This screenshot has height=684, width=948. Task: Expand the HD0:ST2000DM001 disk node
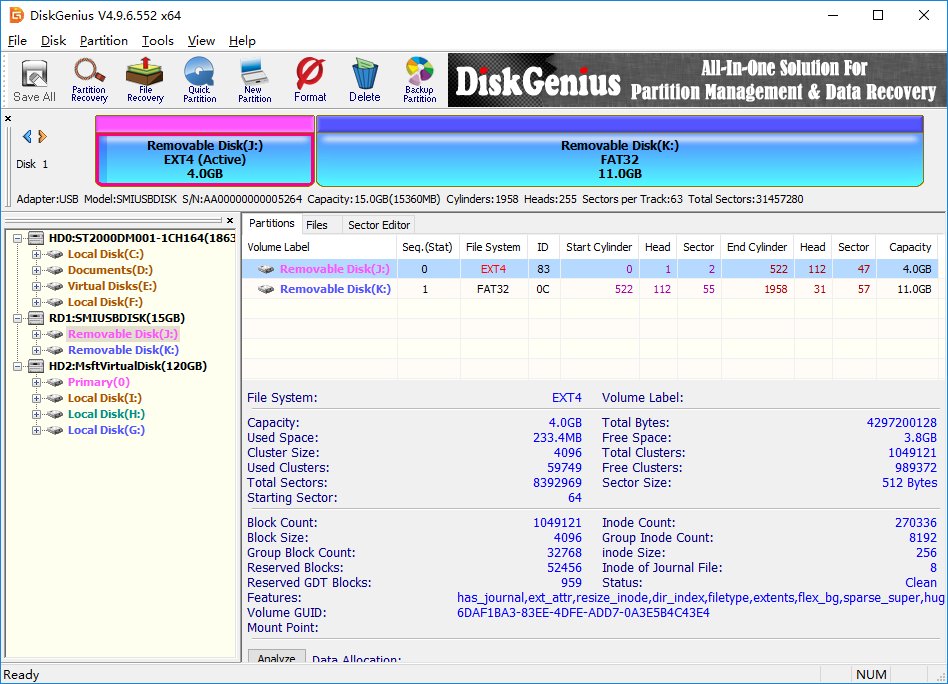(17, 238)
